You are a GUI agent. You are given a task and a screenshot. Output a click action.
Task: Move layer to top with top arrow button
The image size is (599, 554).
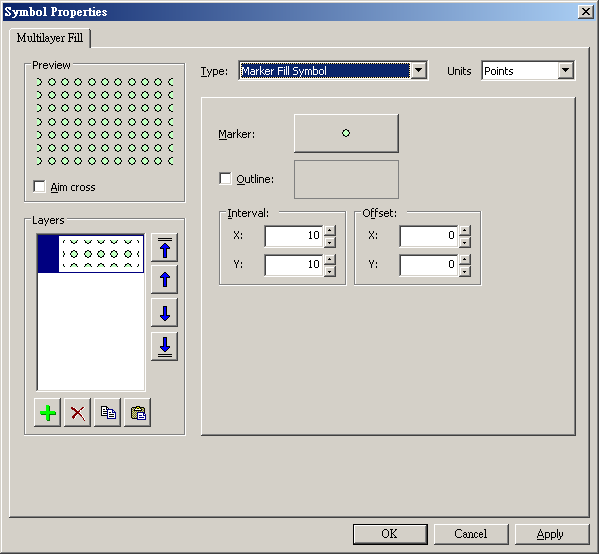click(x=164, y=248)
